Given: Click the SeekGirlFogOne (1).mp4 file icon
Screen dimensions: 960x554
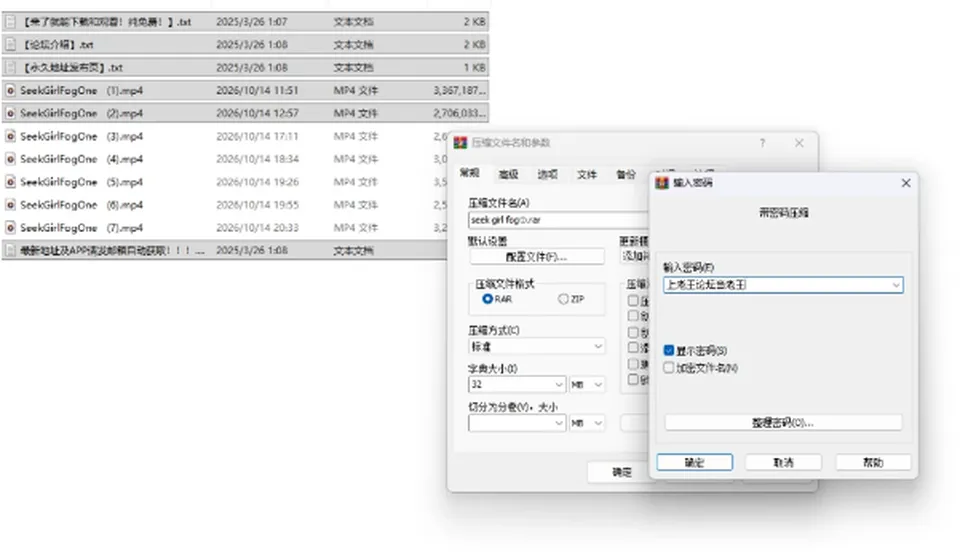Looking at the screenshot, I should click(x=10, y=91).
